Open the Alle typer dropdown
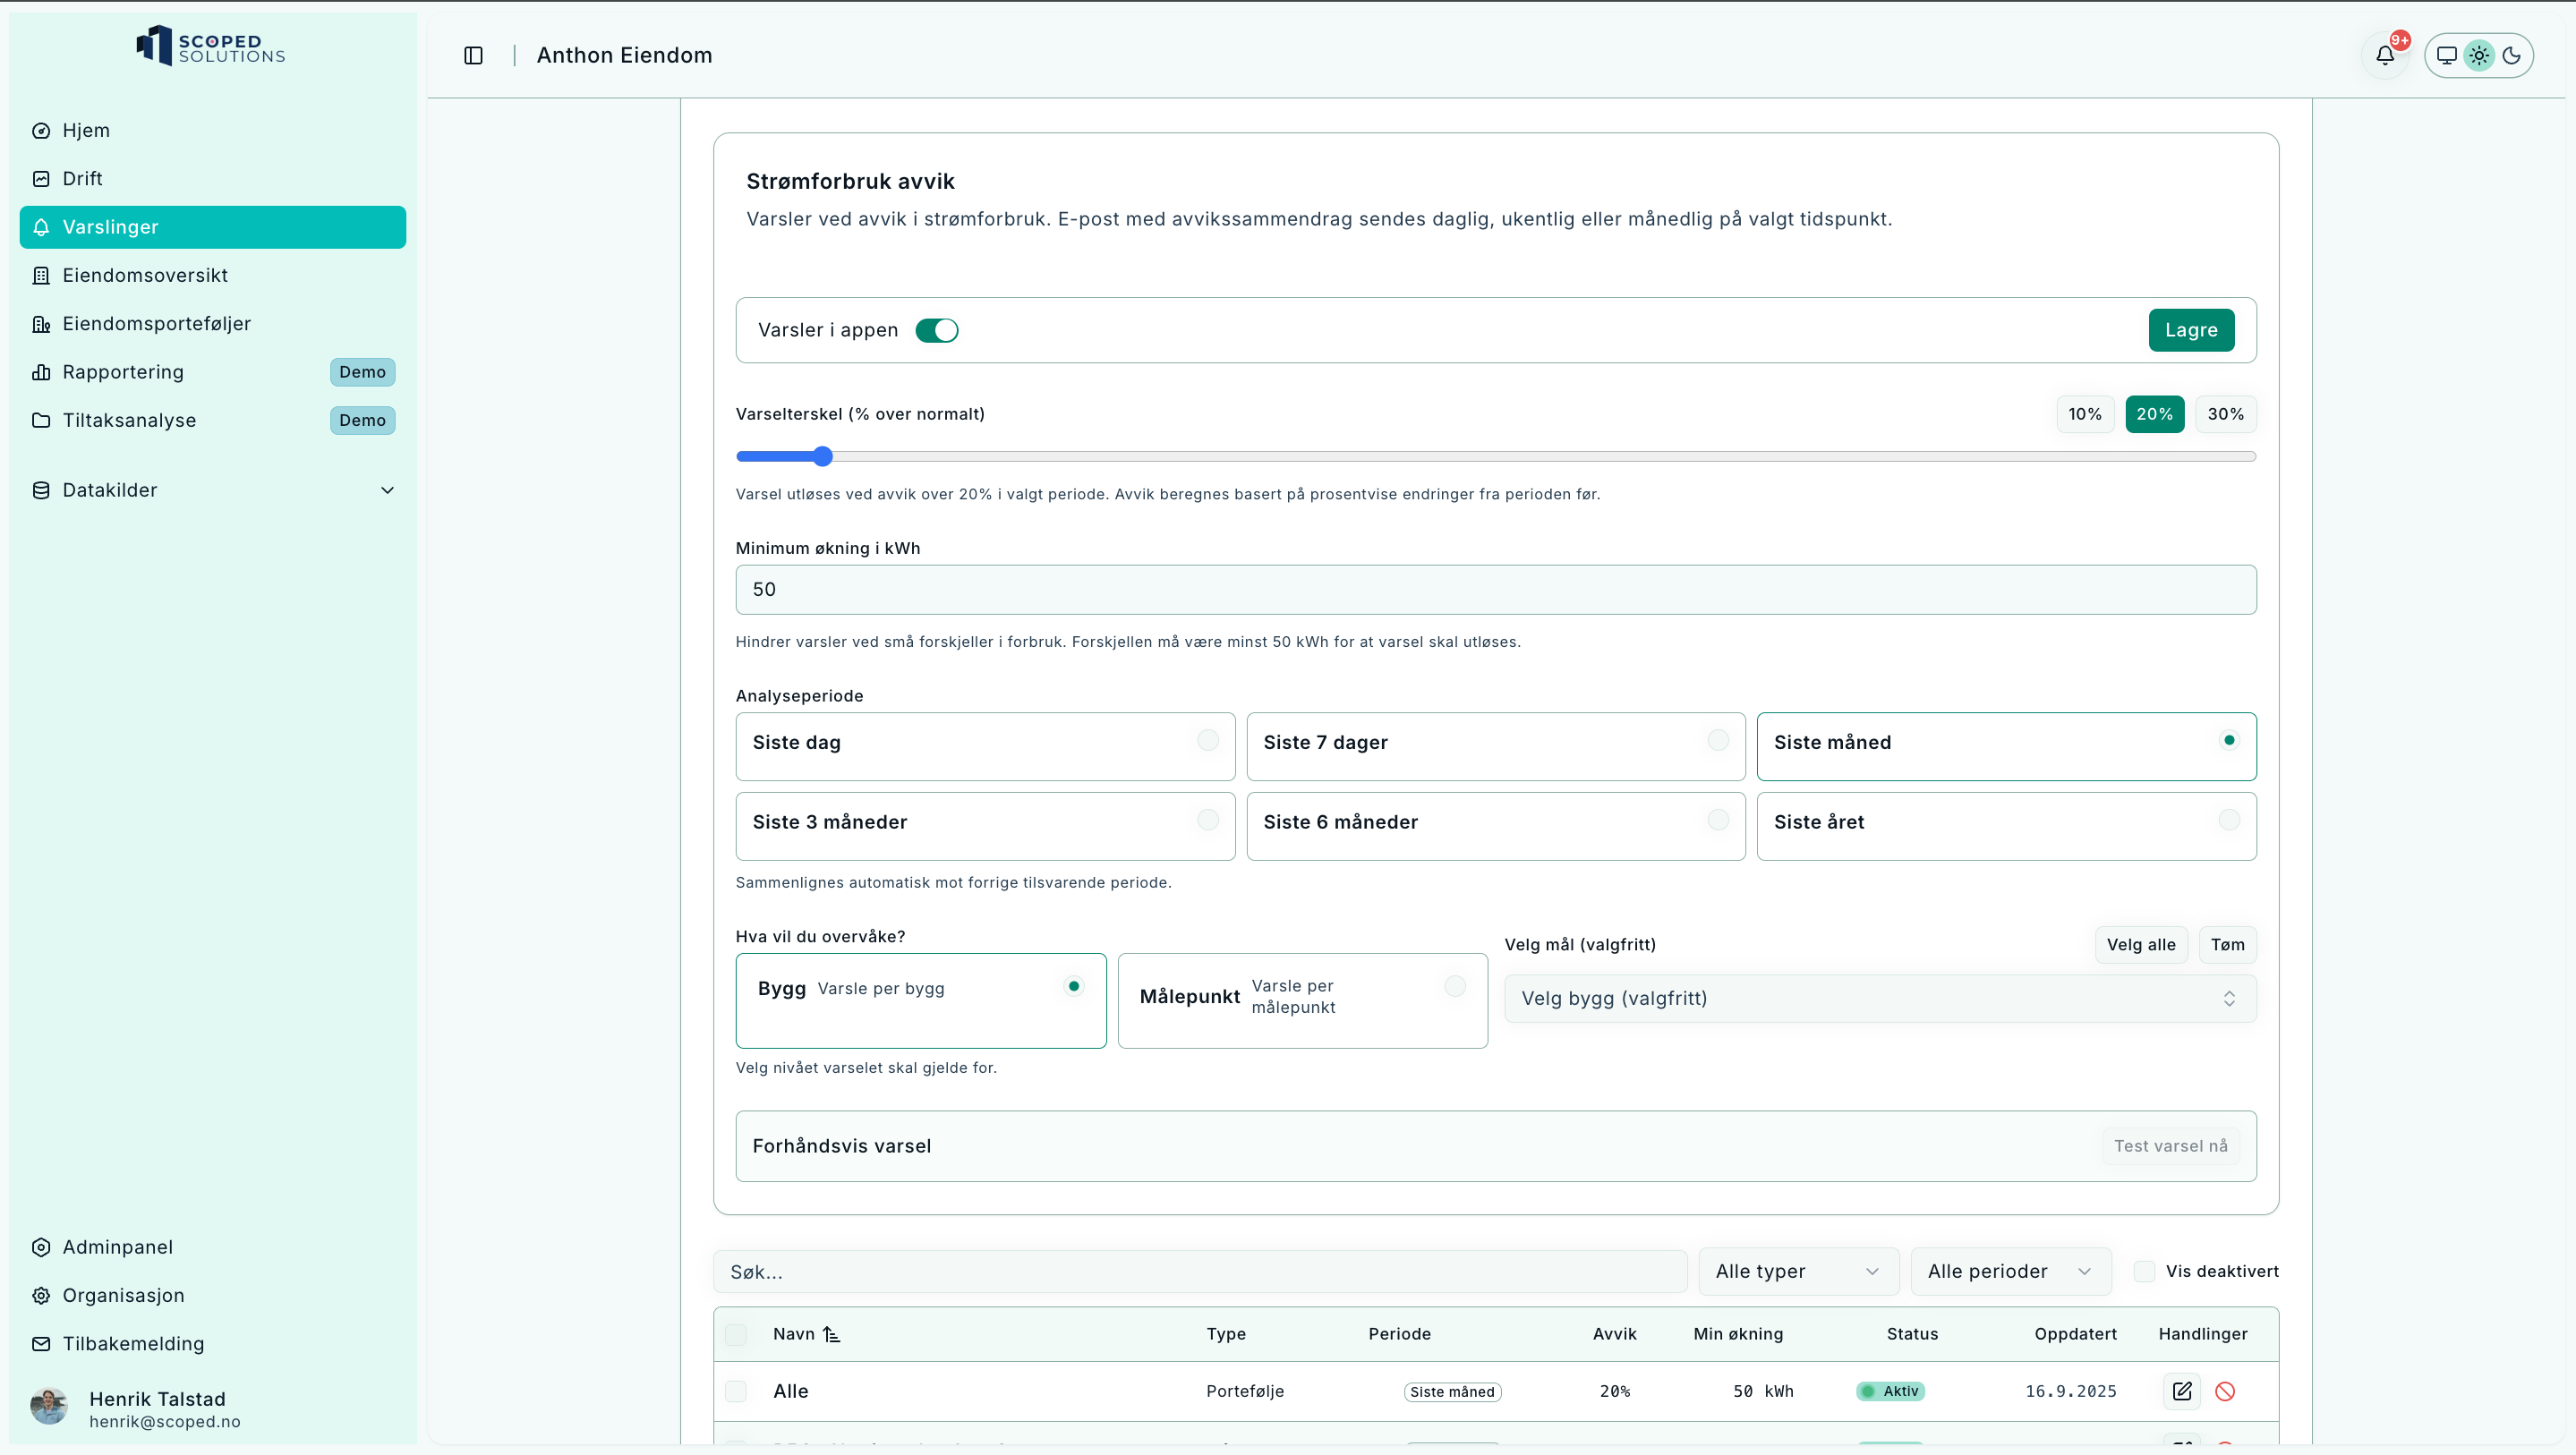The width and height of the screenshot is (2576, 1455). [1797, 1271]
